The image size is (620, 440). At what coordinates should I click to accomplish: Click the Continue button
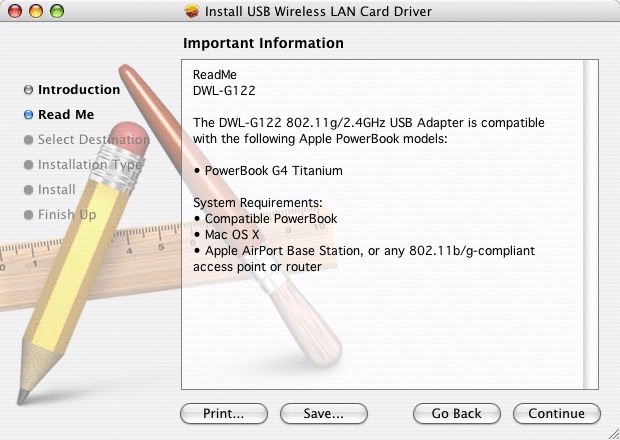[x=556, y=414]
